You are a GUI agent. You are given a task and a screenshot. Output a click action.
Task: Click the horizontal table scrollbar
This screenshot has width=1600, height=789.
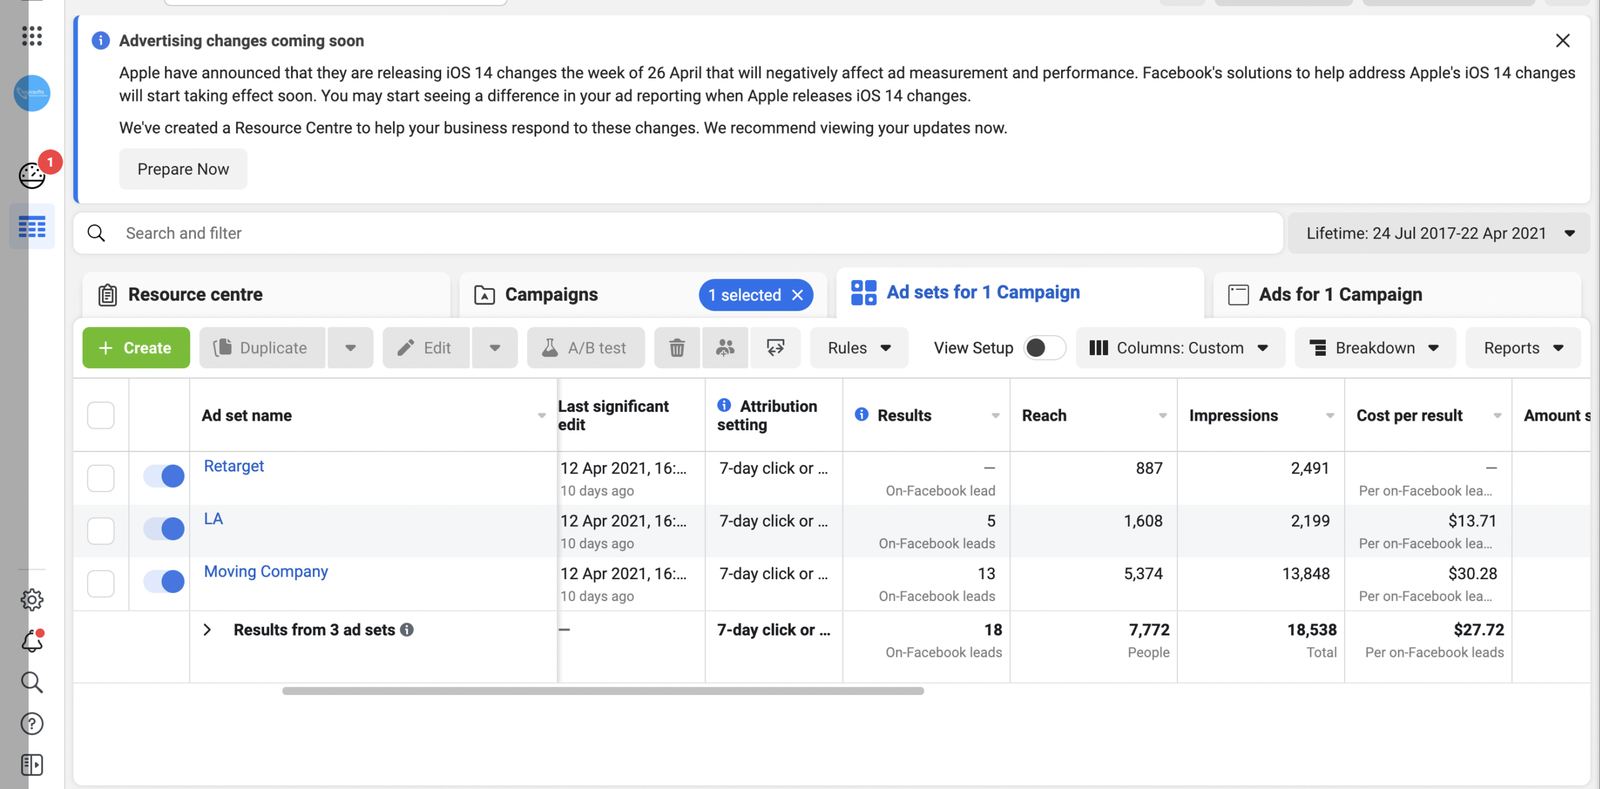coord(602,691)
